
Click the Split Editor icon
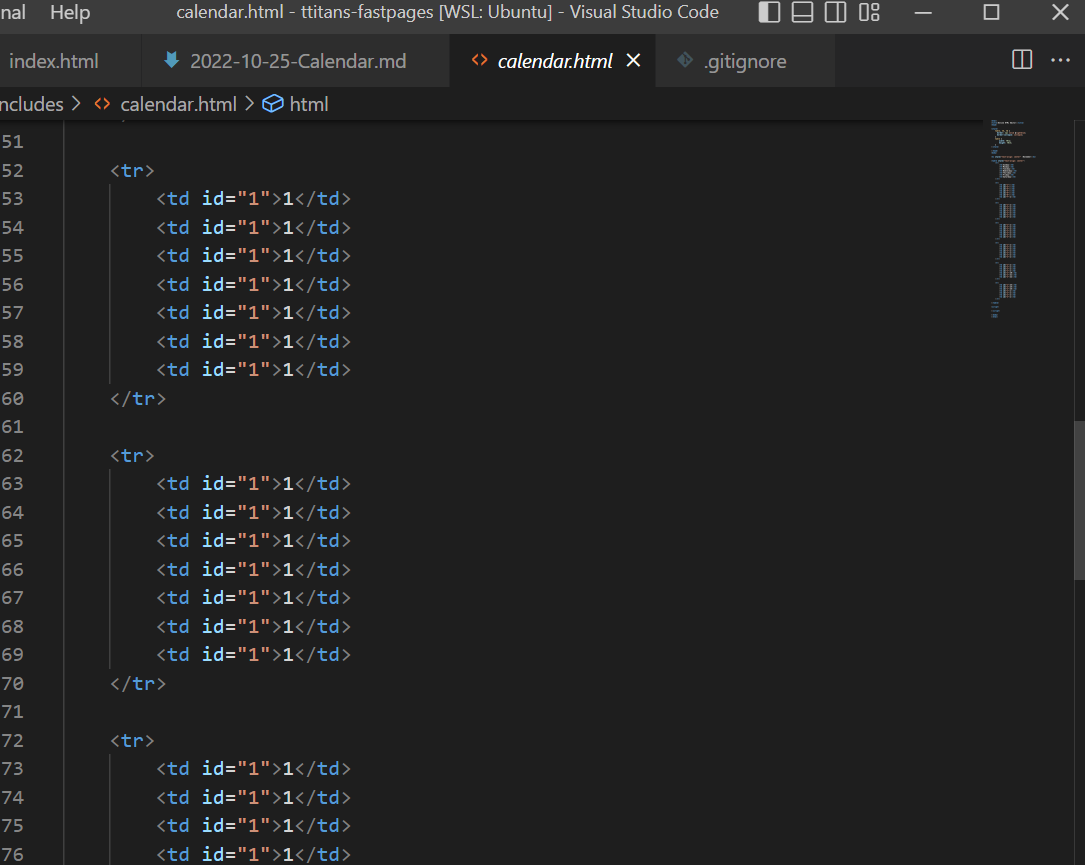click(x=1021, y=60)
